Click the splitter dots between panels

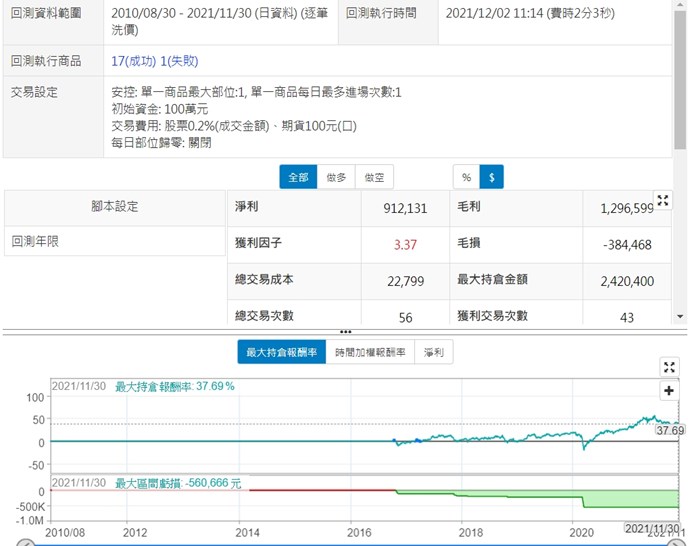345,331
